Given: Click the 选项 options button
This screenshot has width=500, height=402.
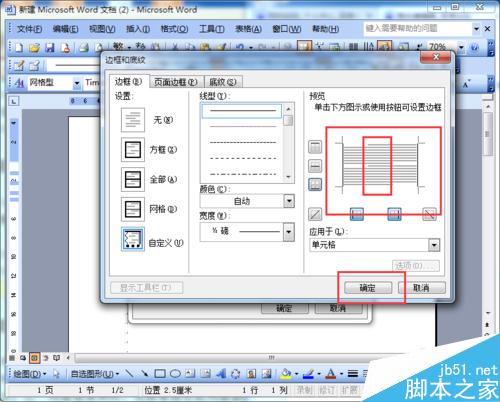Looking at the screenshot, I should [x=416, y=266].
